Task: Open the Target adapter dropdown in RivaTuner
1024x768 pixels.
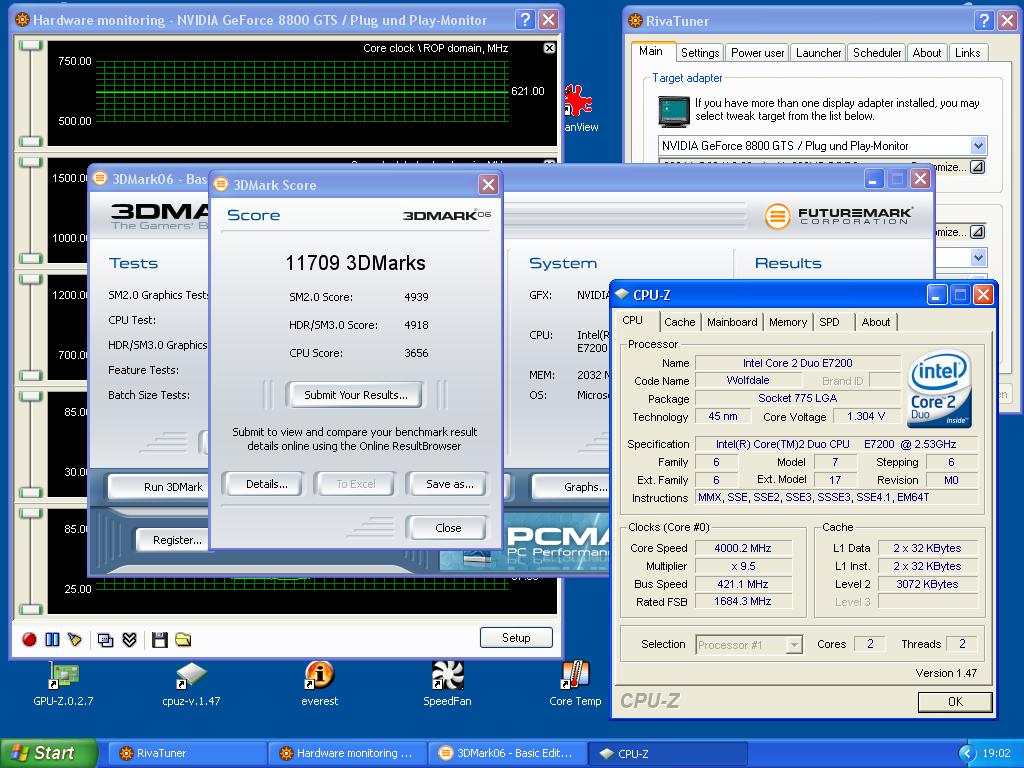Action: click(x=978, y=146)
